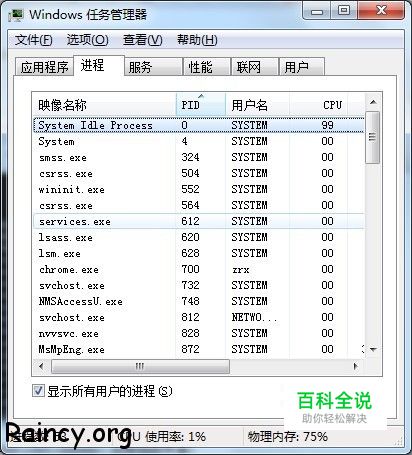Click PID 872 cell
Image resolution: width=412 pixels, height=455 pixels.
click(x=190, y=349)
